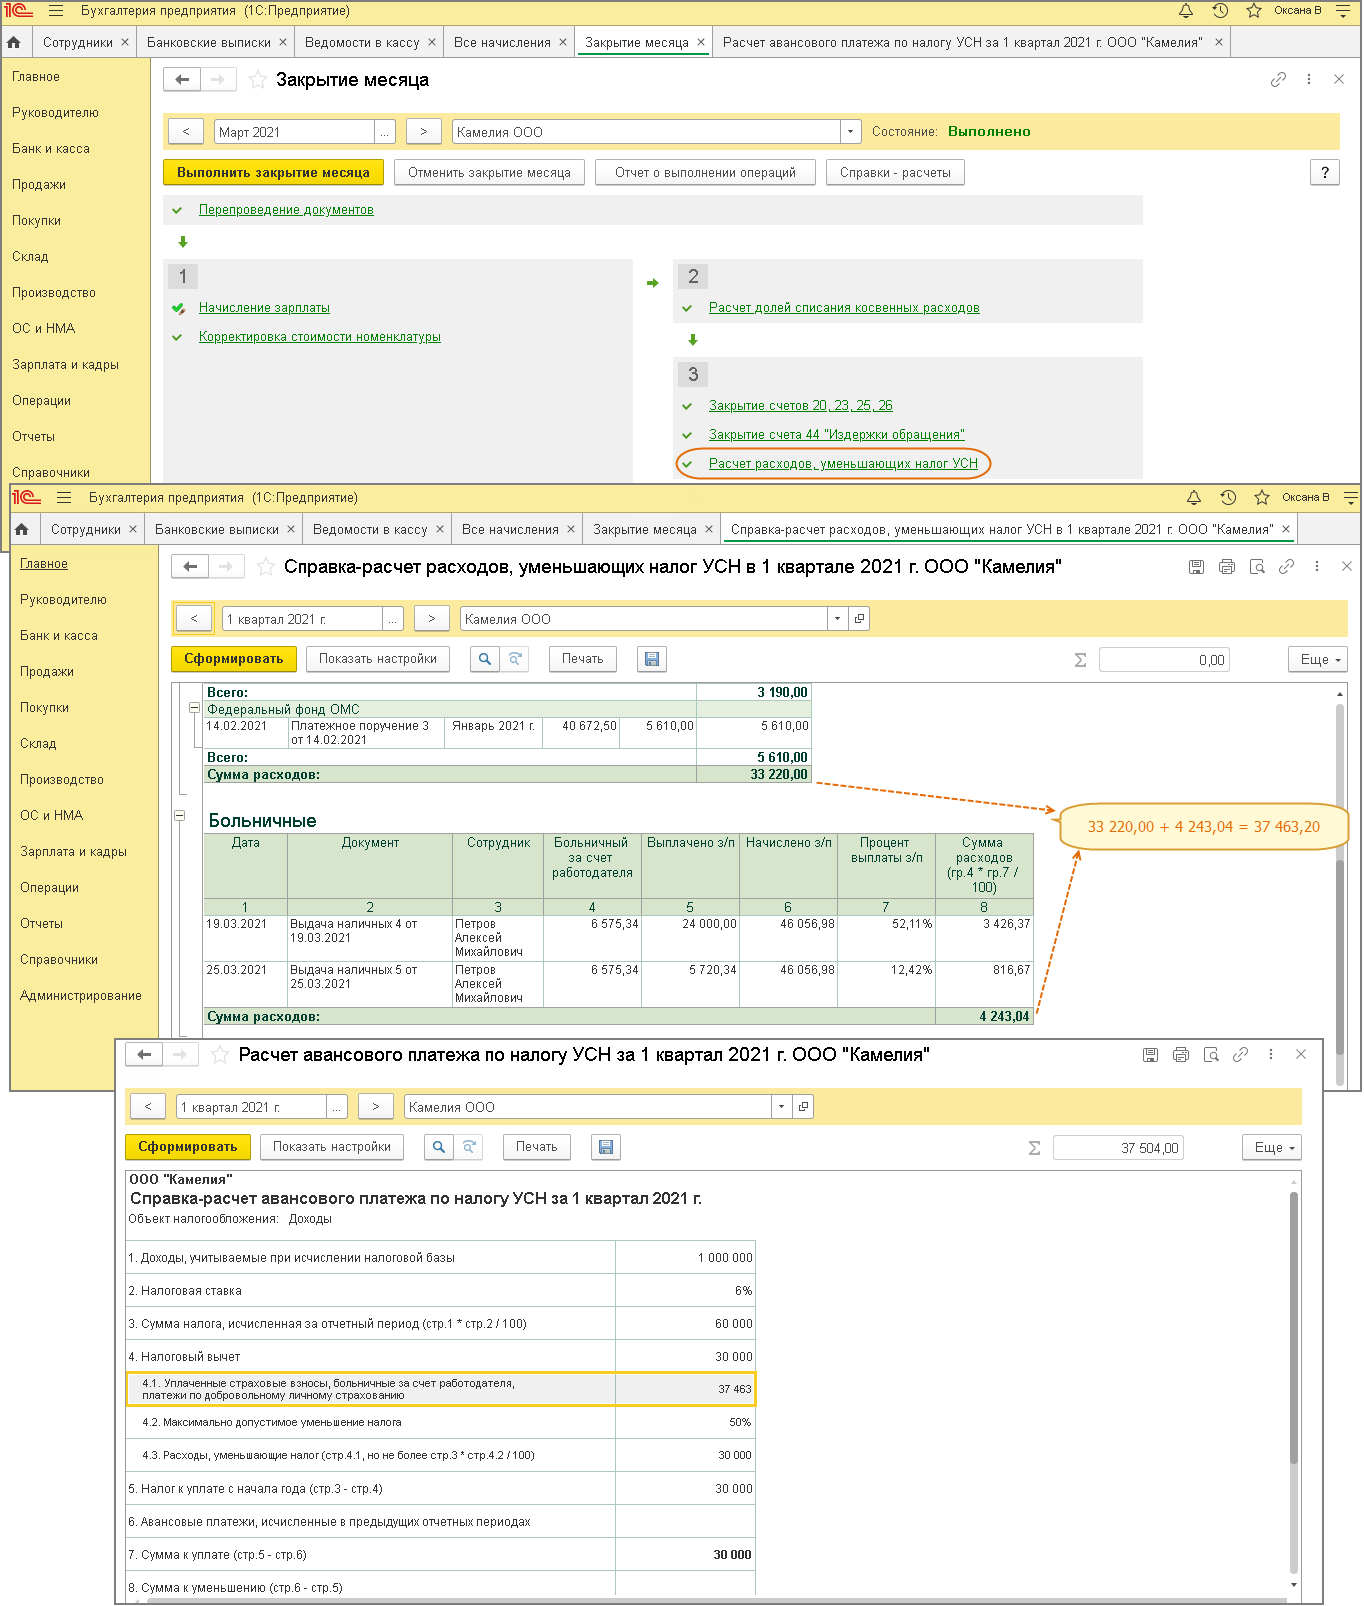1364x1606 pixels.
Task: Search magnifier in Расчет авансового платежа toolbar
Action: pos(439,1147)
